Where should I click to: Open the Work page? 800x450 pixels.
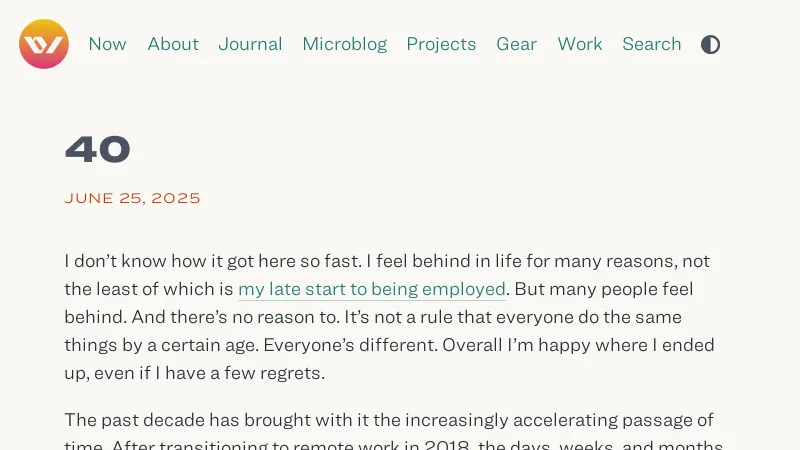coord(580,44)
